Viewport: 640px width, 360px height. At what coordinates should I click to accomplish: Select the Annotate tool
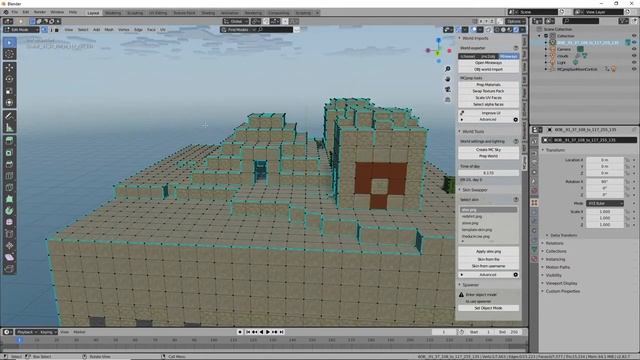coord(10,116)
